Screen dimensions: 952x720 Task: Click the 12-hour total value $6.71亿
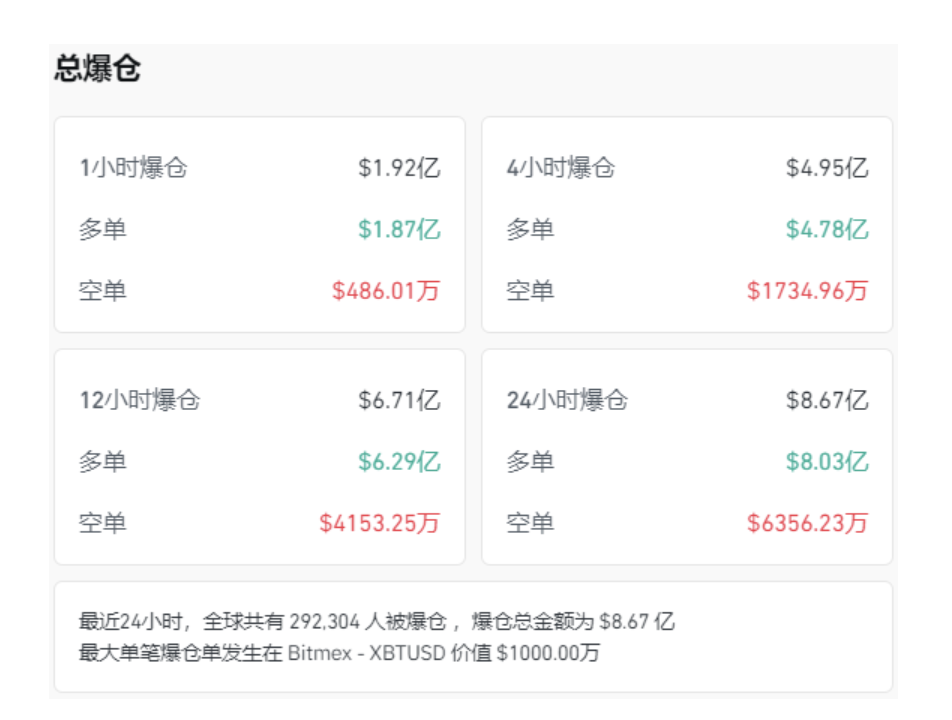399,400
